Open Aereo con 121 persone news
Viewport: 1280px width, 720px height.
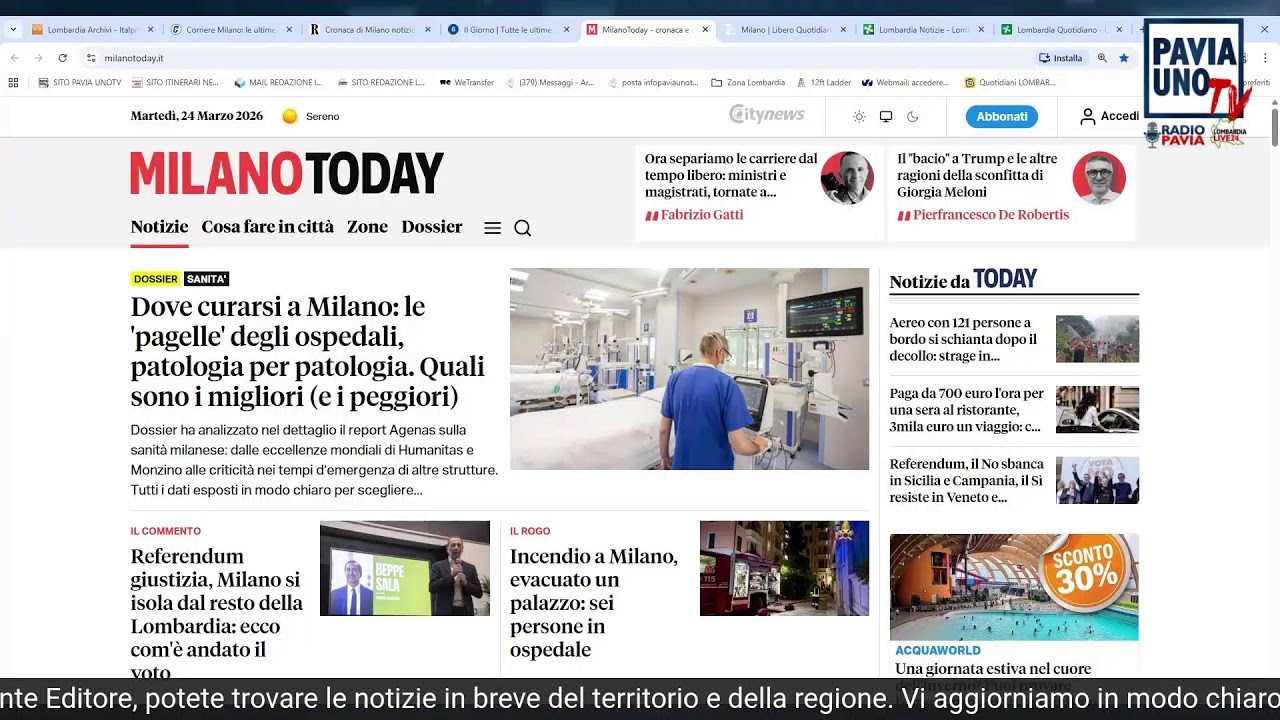(x=963, y=339)
